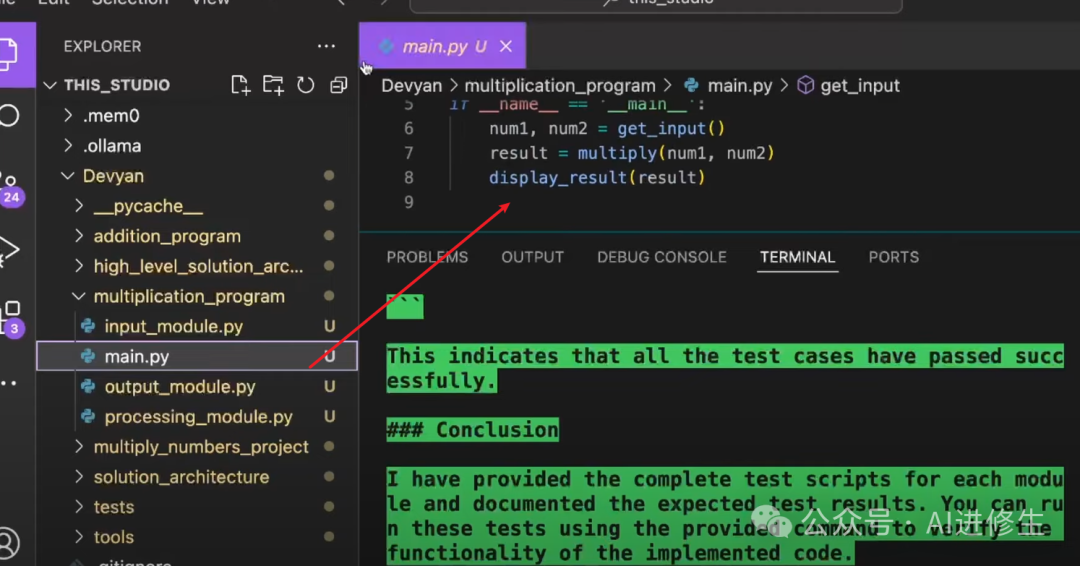Image resolution: width=1080 pixels, height=566 pixels.
Task: Click code line number 8
Action: click(x=409, y=178)
